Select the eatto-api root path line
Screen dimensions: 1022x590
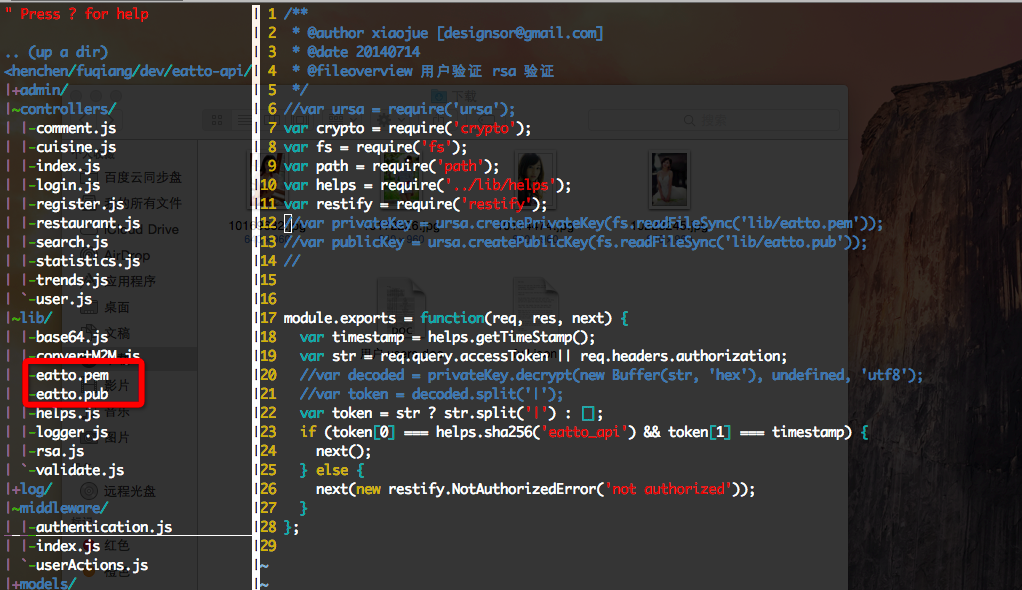click(127, 71)
